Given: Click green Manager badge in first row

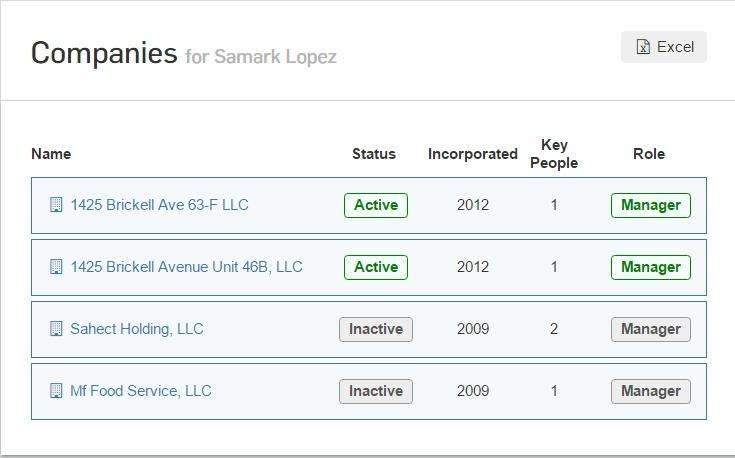Looking at the screenshot, I should 651,205.
